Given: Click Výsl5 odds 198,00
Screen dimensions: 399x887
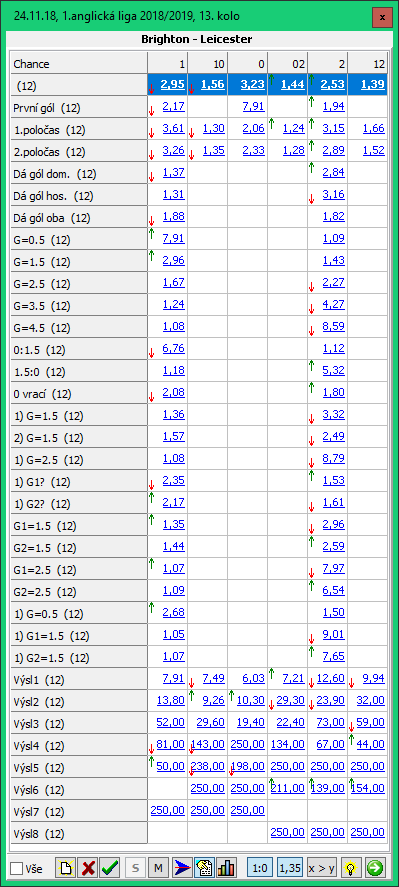Looking at the screenshot, I should (248, 767).
